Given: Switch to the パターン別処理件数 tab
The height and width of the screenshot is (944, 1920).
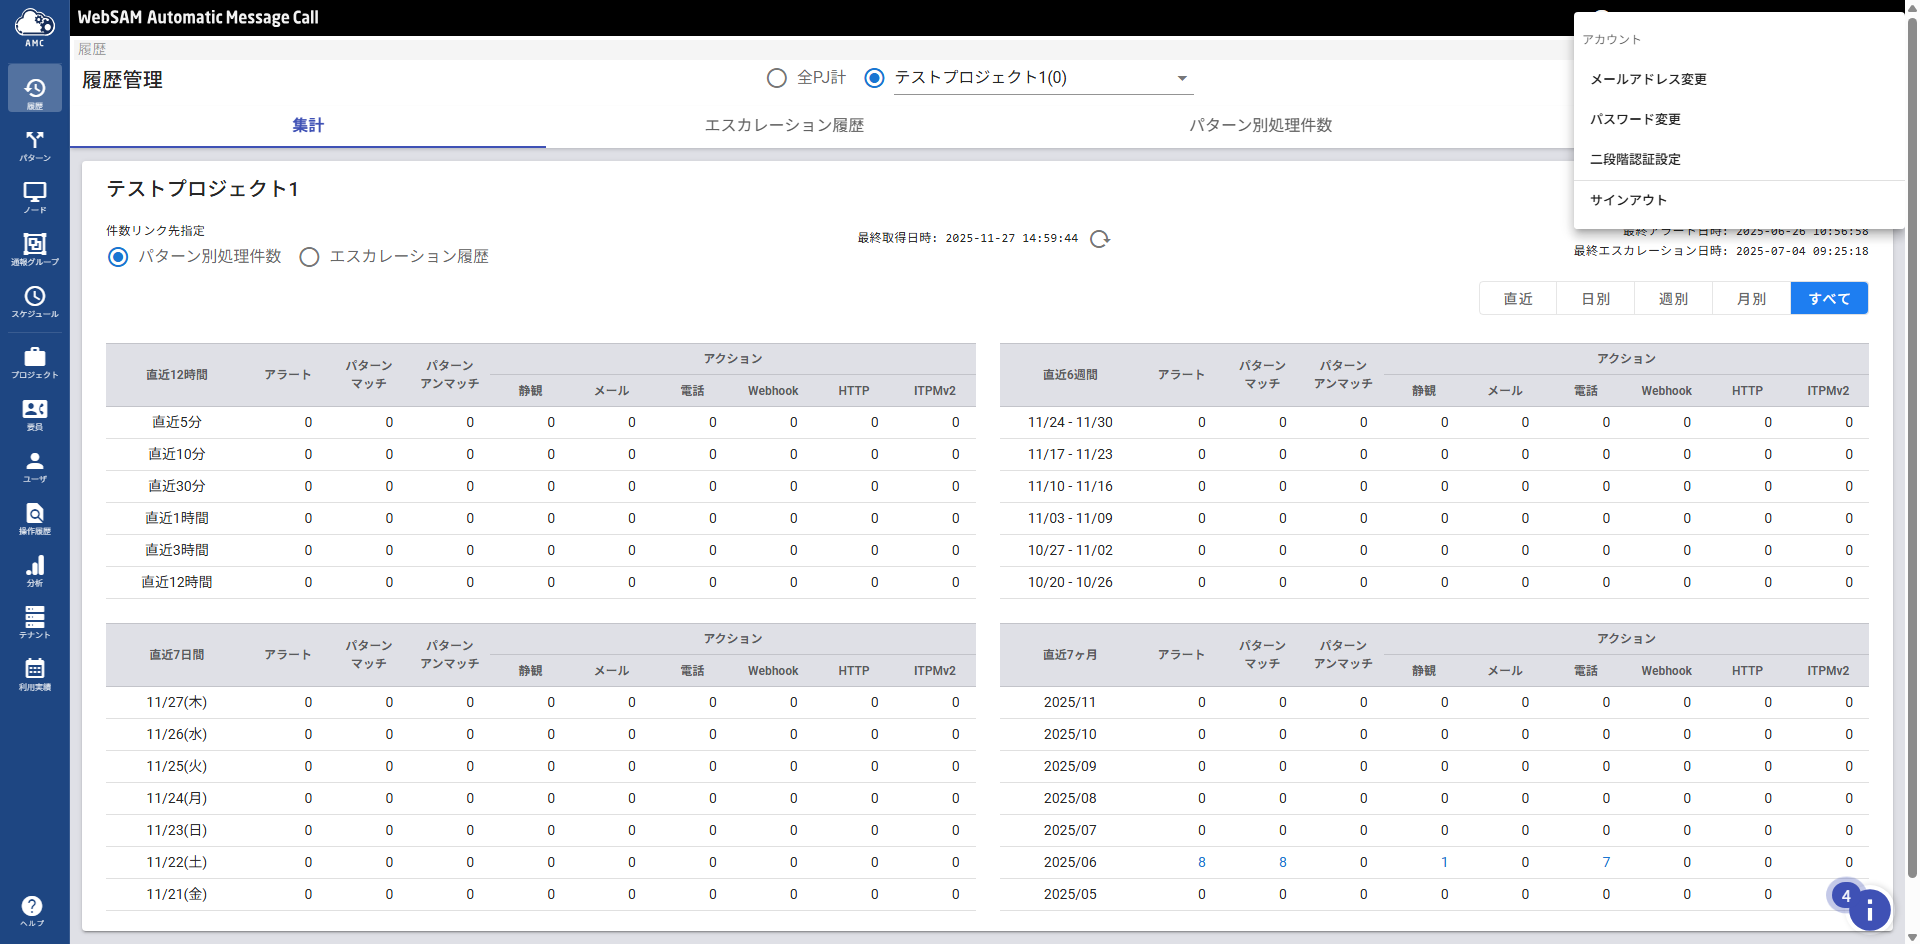Looking at the screenshot, I should pos(1260,125).
